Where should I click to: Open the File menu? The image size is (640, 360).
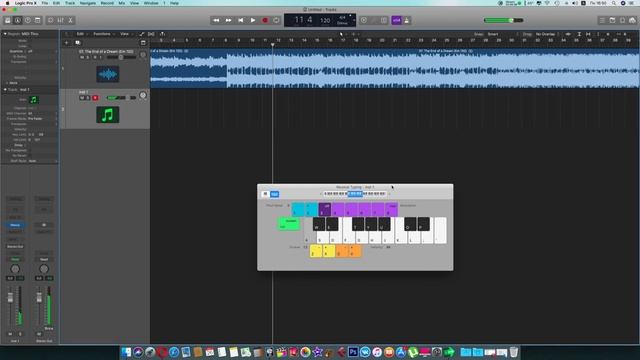click(44, 3)
